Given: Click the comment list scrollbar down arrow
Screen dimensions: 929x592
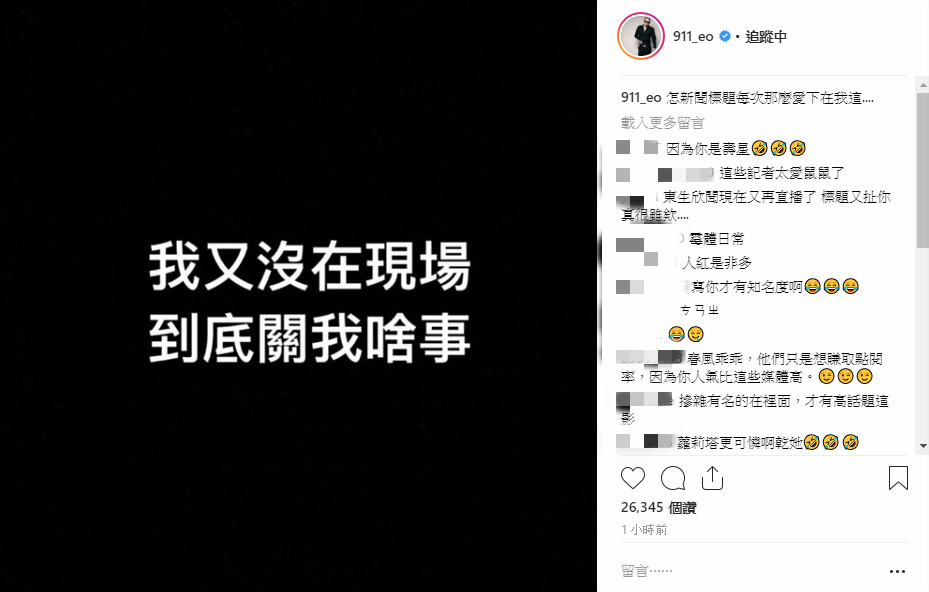Looking at the screenshot, I should 923,446.
